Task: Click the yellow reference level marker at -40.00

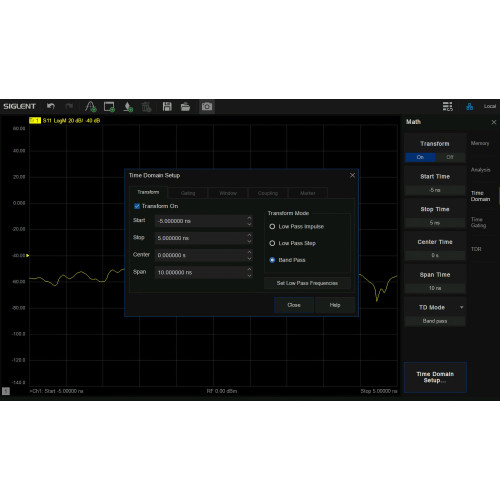Action: point(28,255)
